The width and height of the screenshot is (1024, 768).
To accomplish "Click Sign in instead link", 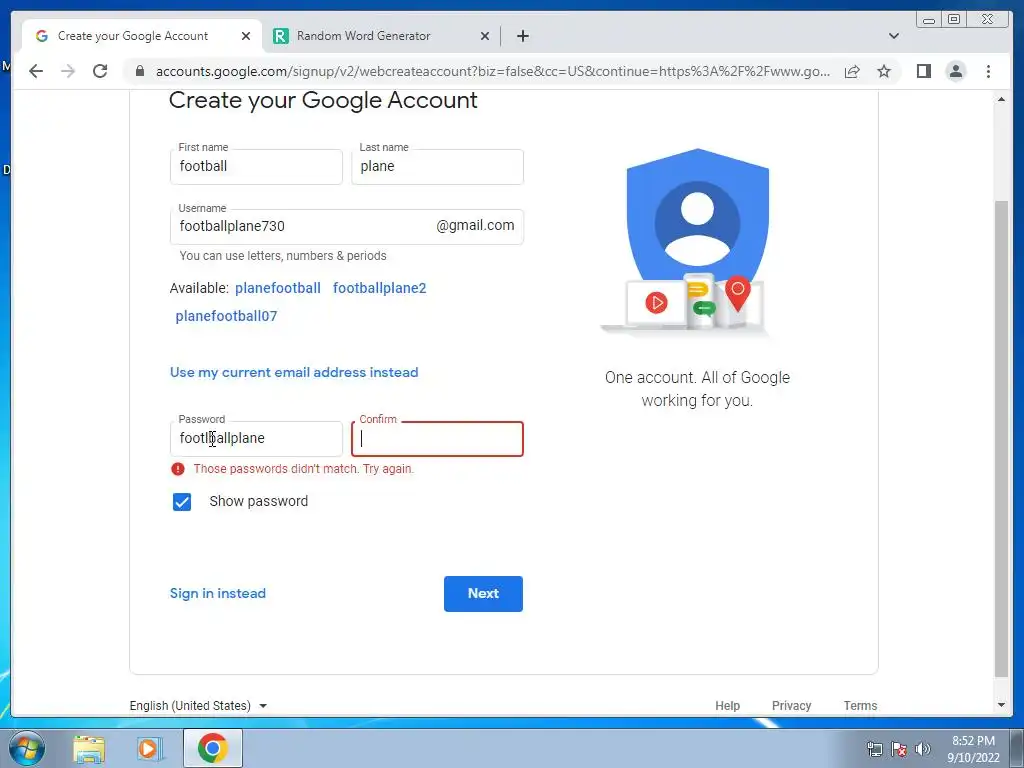I will coord(217,593).
